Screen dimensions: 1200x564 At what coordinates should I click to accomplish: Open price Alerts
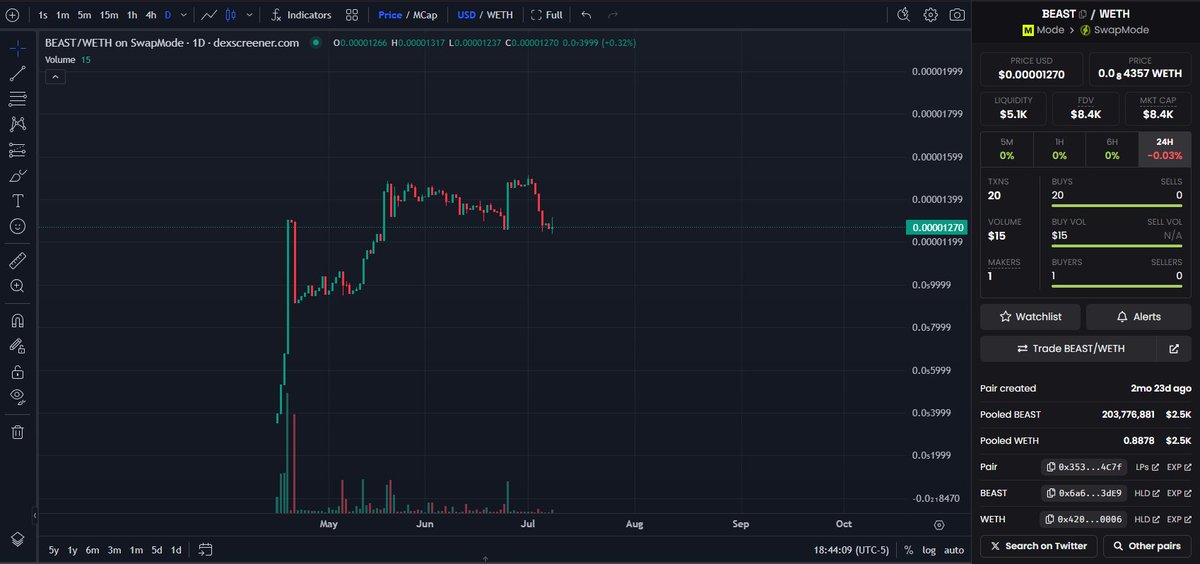pyautogui.click(x=1139, y=316)
